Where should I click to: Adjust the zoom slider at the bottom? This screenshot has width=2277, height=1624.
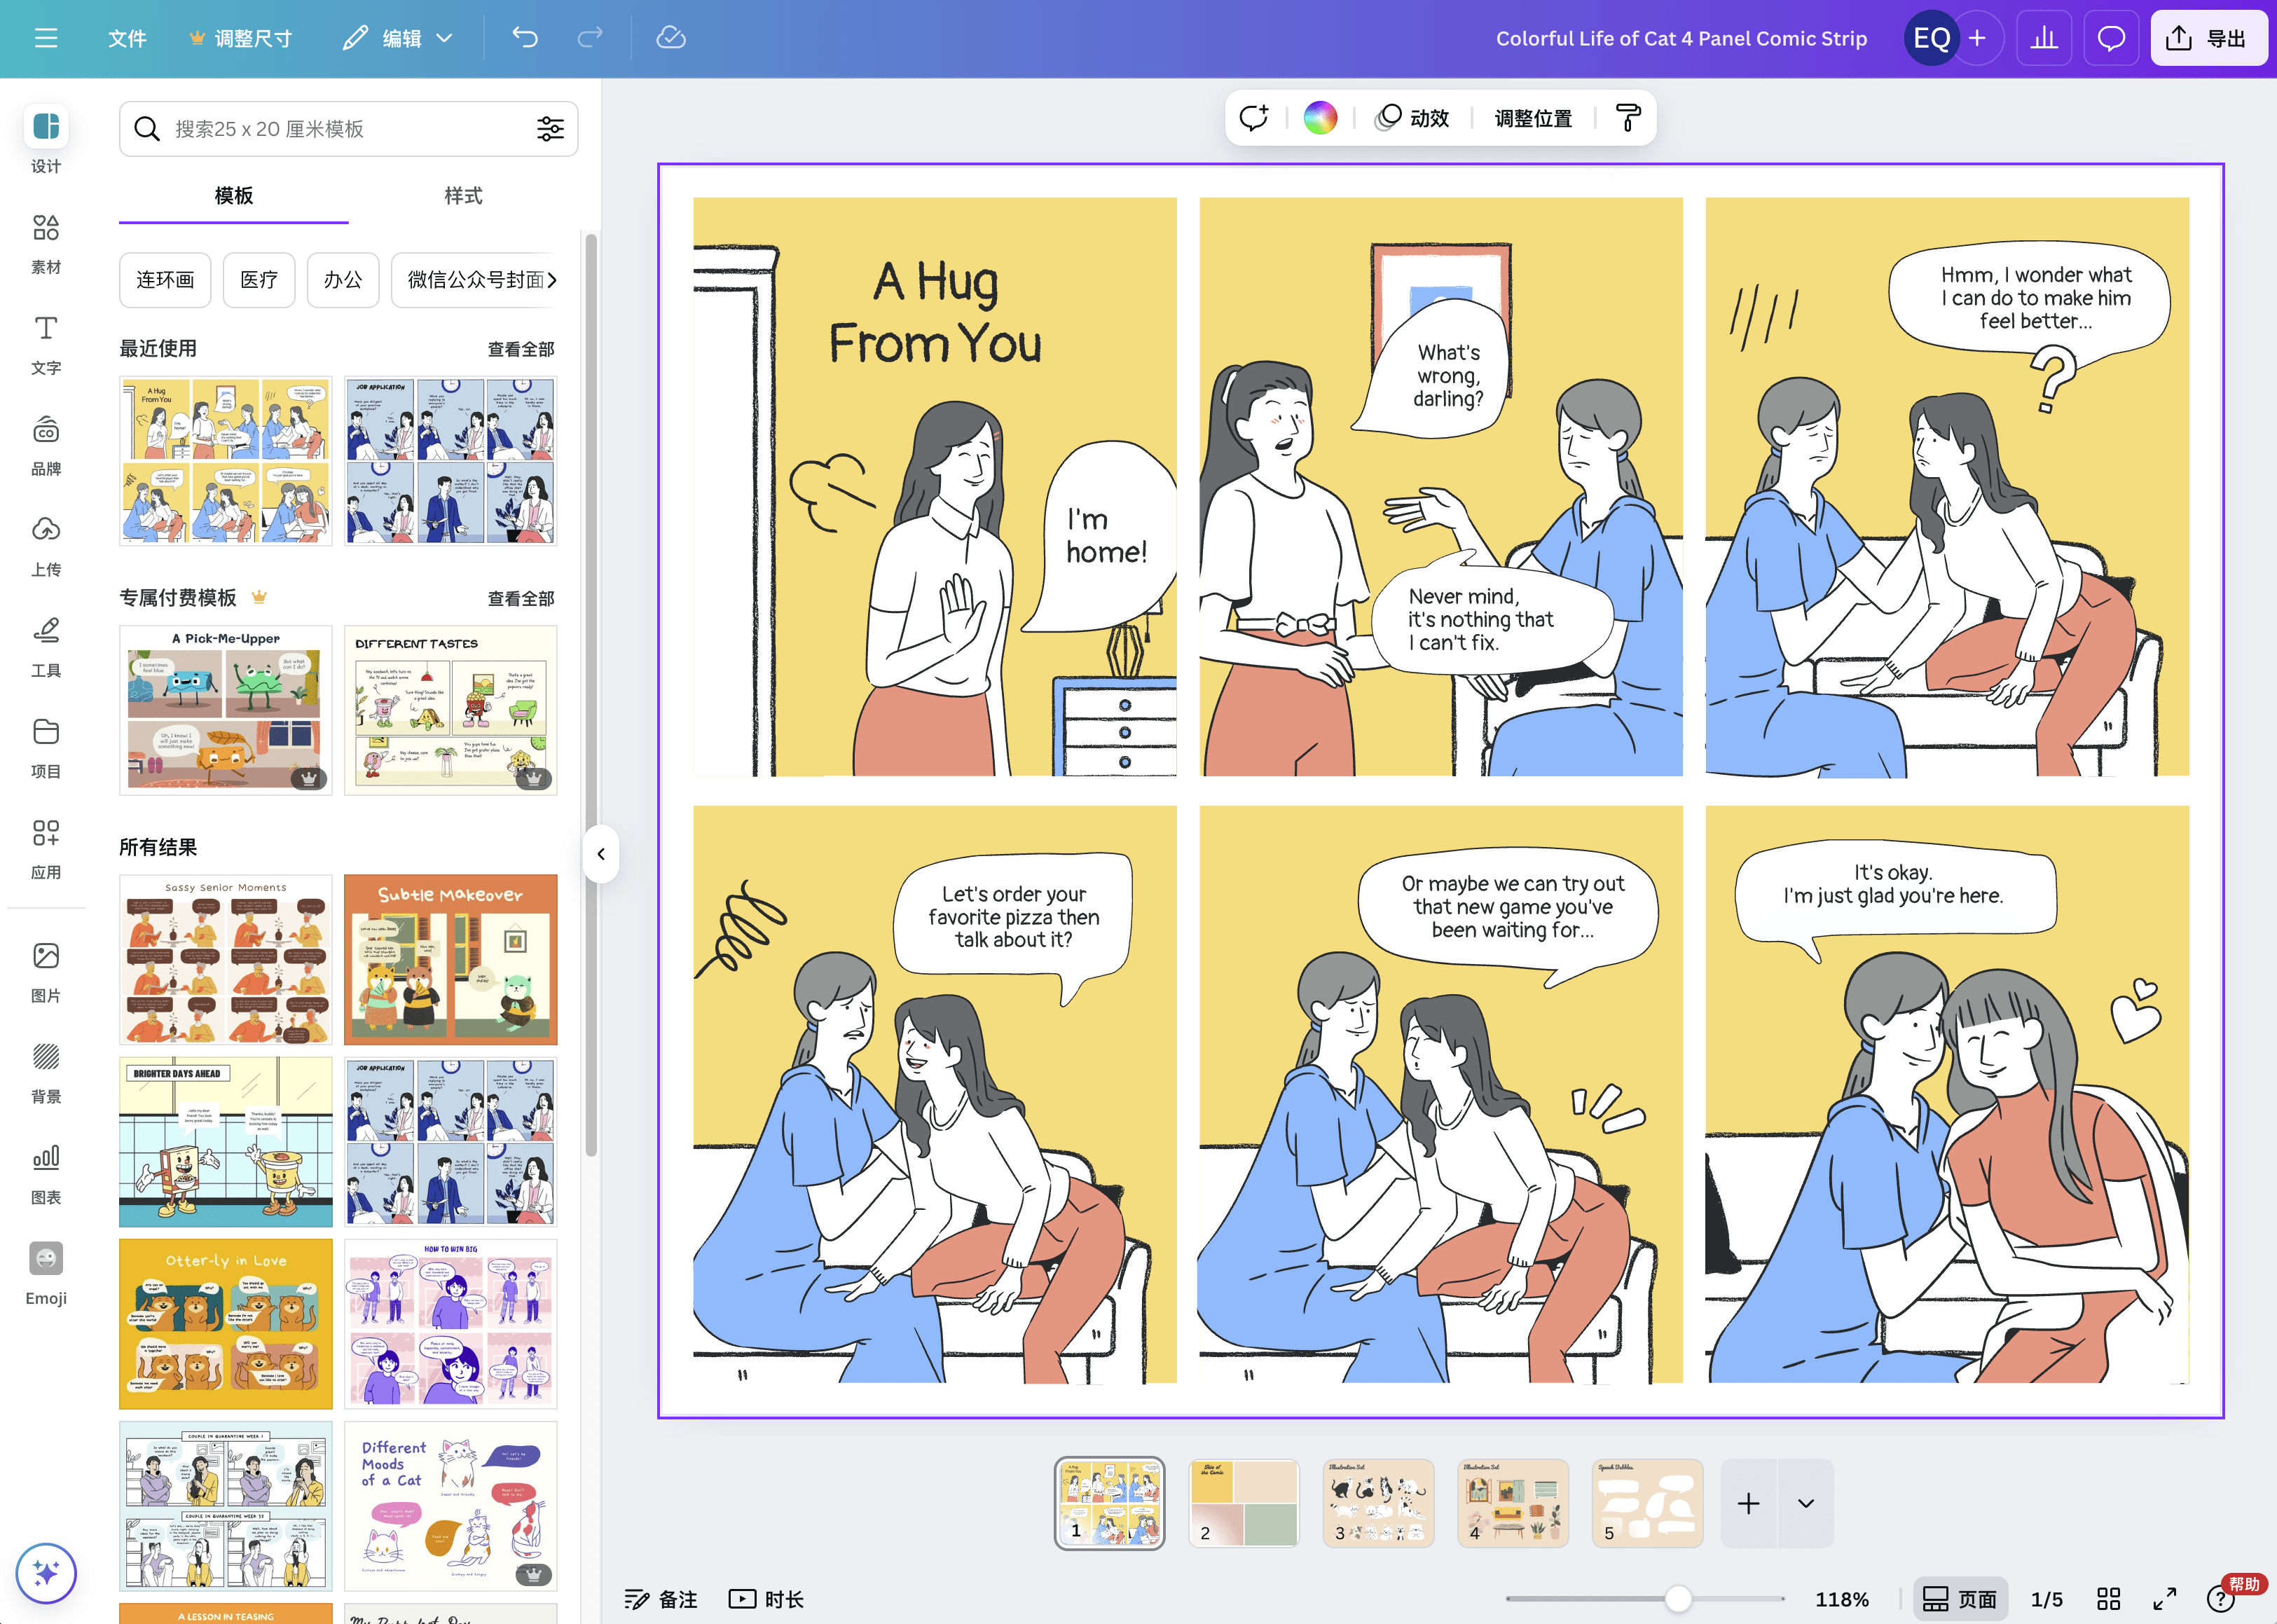(x=1678, y=1598)
